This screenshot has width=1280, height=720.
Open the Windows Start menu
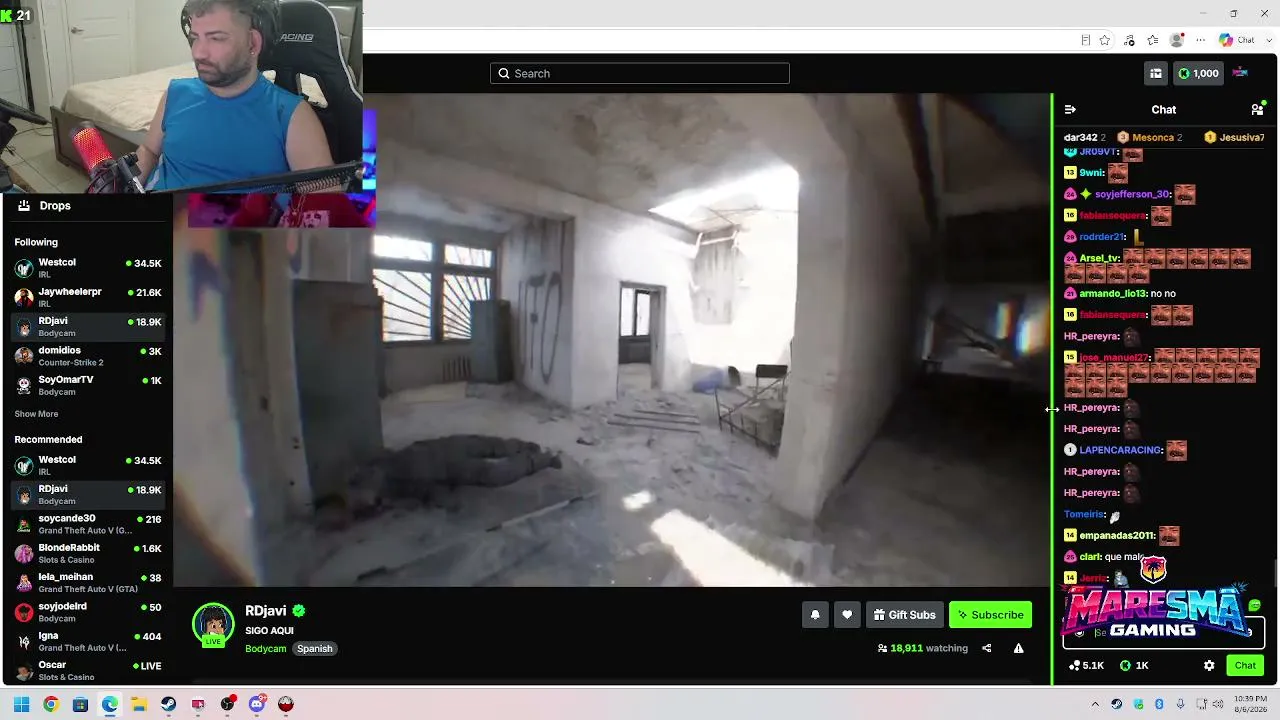[x=21, y=704]
